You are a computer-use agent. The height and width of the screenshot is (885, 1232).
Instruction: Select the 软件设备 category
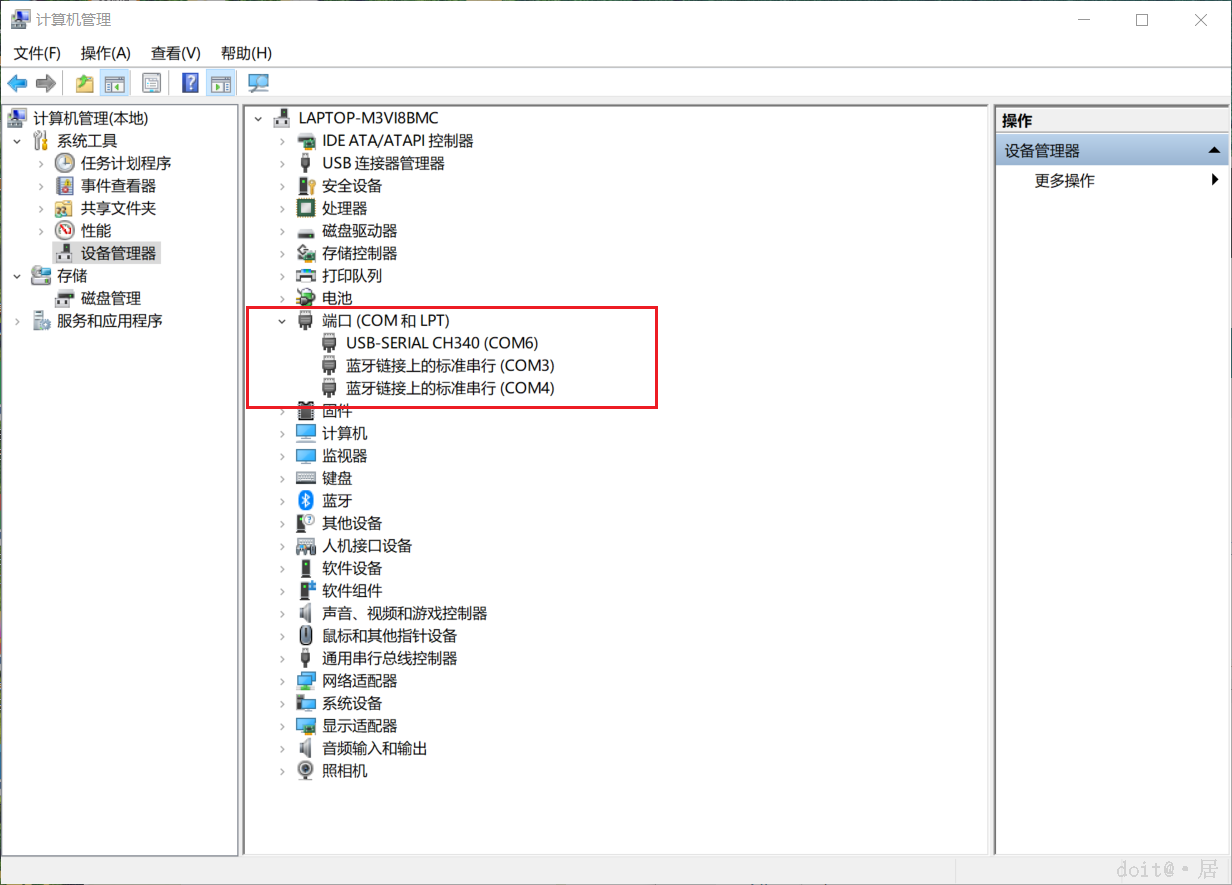pyautogui.click(x=352, y=568)
